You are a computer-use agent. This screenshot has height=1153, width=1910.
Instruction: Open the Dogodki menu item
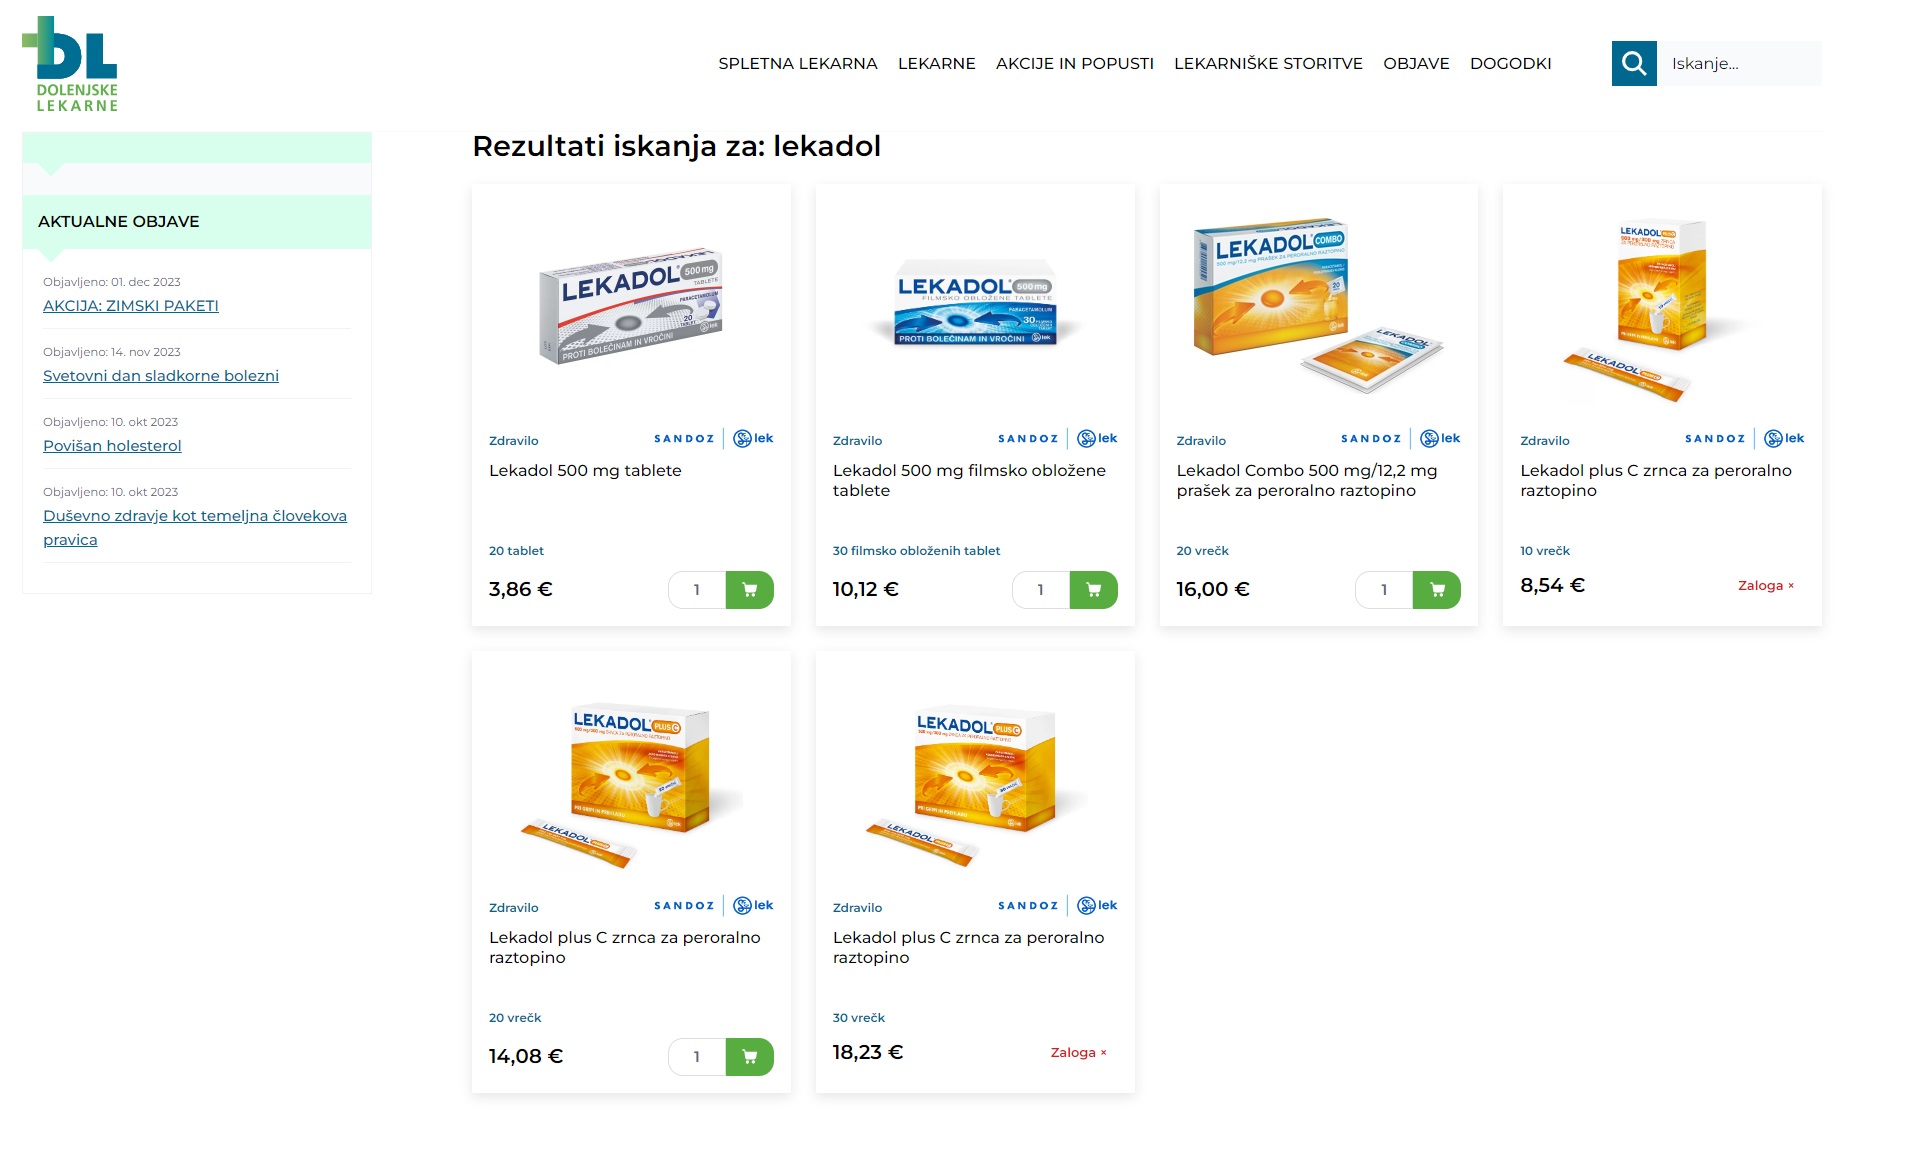click(1510, 63)
